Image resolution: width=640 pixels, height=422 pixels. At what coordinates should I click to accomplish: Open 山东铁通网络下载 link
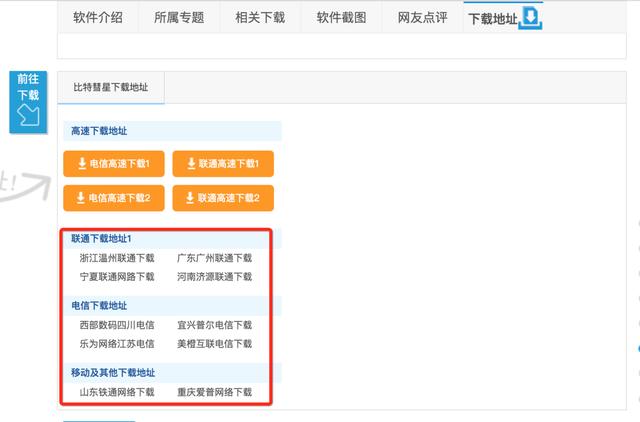[117, 392]
